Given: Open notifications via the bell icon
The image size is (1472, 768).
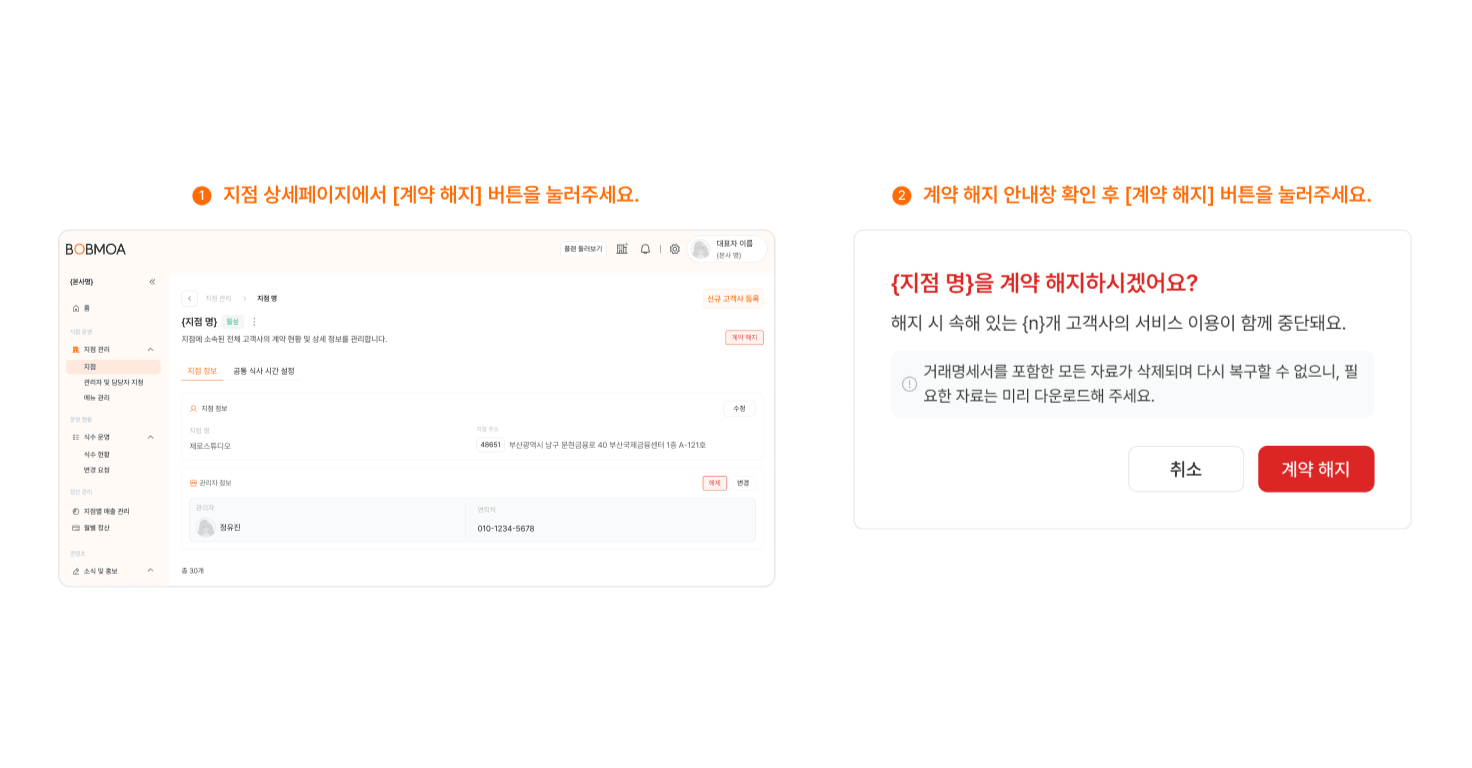Looking at the screenshot, I should click(x=645, y=249).
